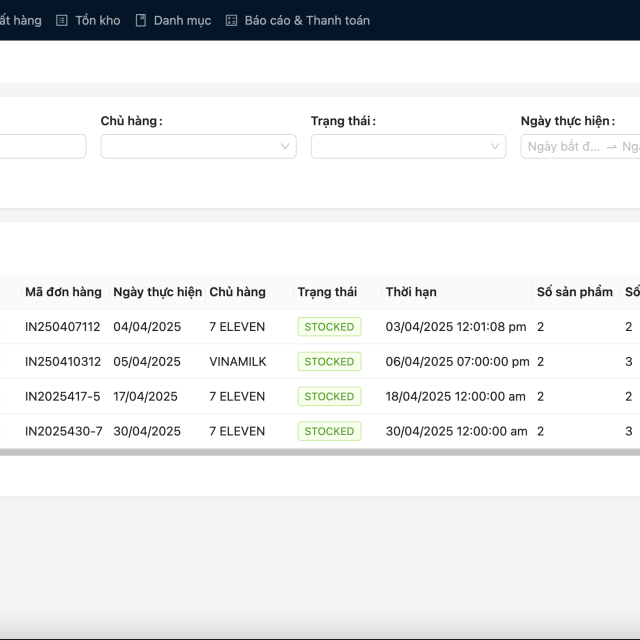The width and height of the screenshot is (640, 640).
Task: Click the date 04/04/2025
Action: [147, 327]
